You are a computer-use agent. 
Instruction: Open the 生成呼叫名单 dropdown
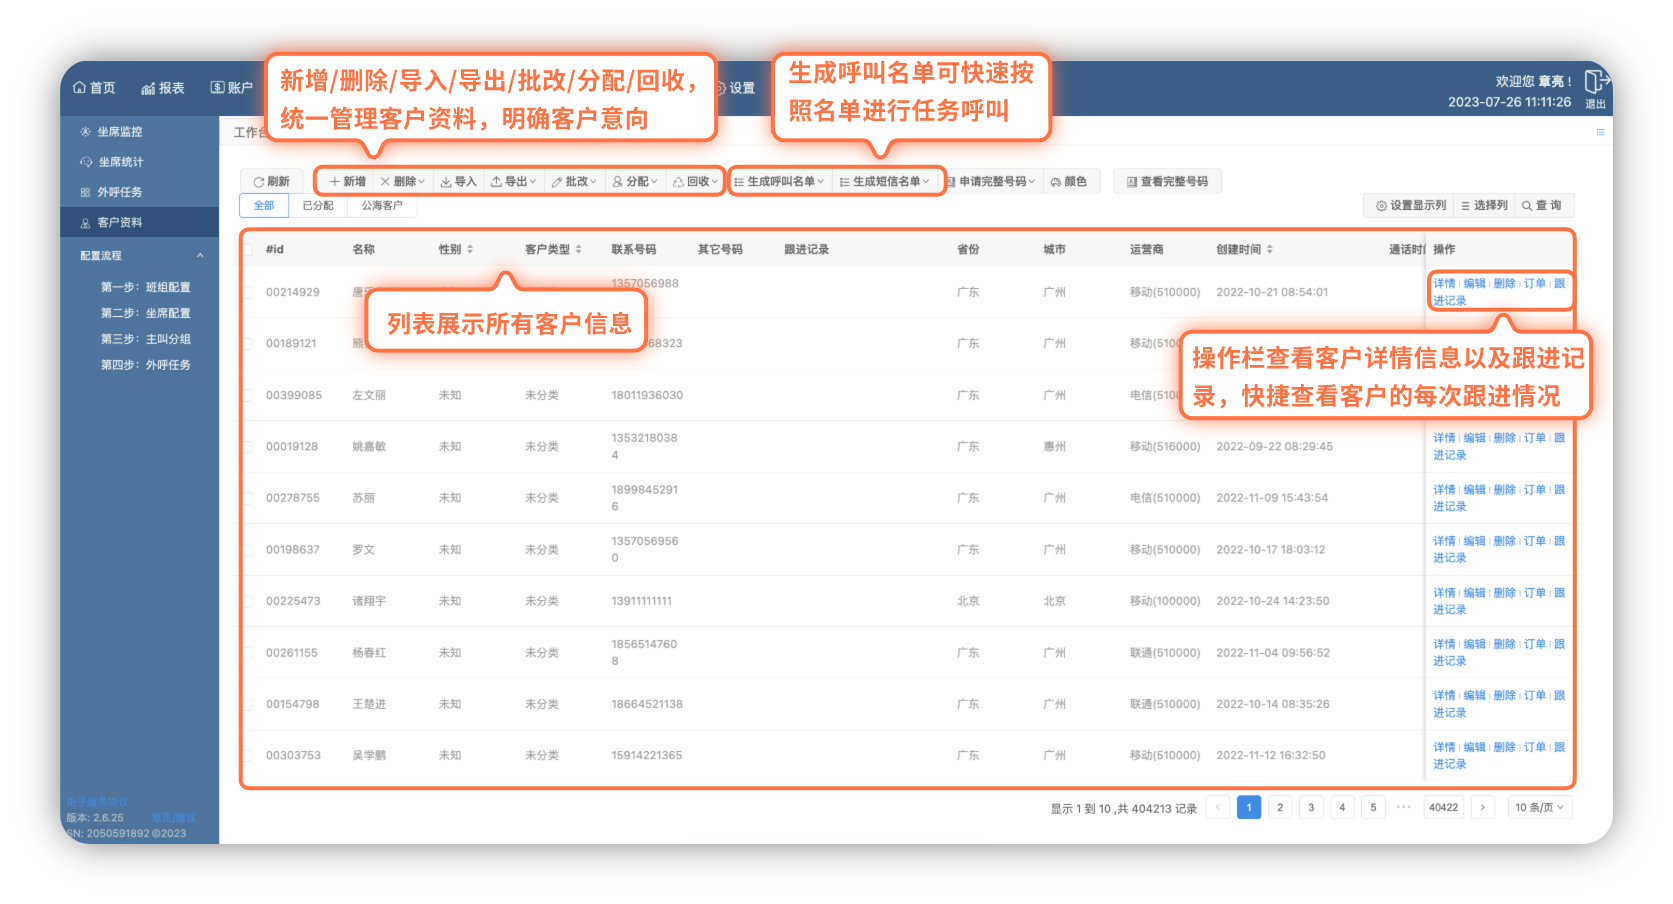[779, 182]
